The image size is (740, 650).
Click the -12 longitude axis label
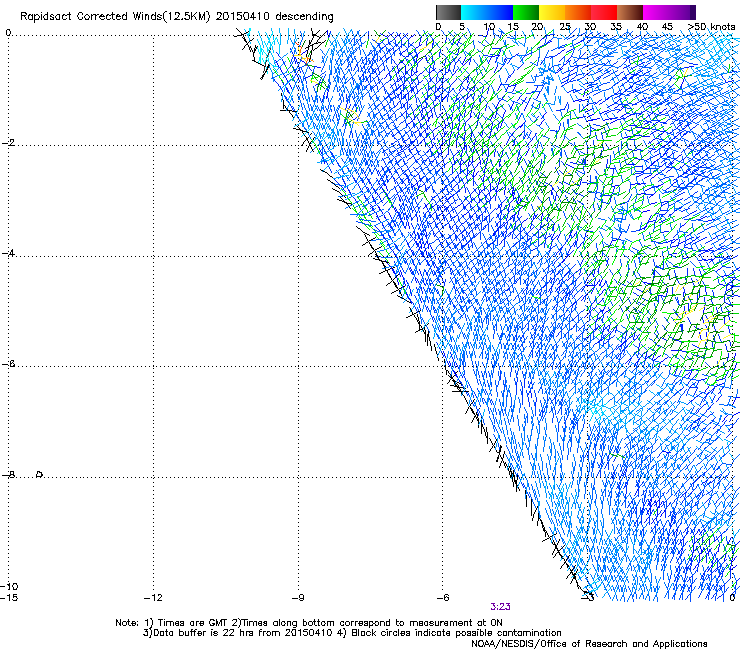(x=153, y=598)
